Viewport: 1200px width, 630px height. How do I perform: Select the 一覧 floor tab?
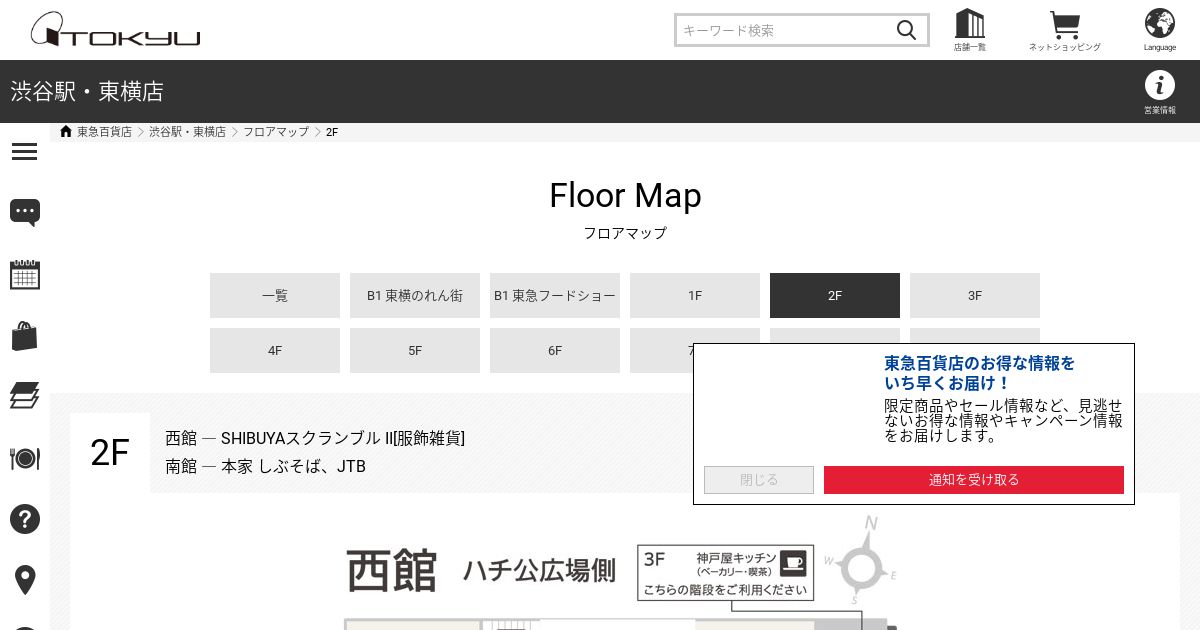[x=275, y=295]
